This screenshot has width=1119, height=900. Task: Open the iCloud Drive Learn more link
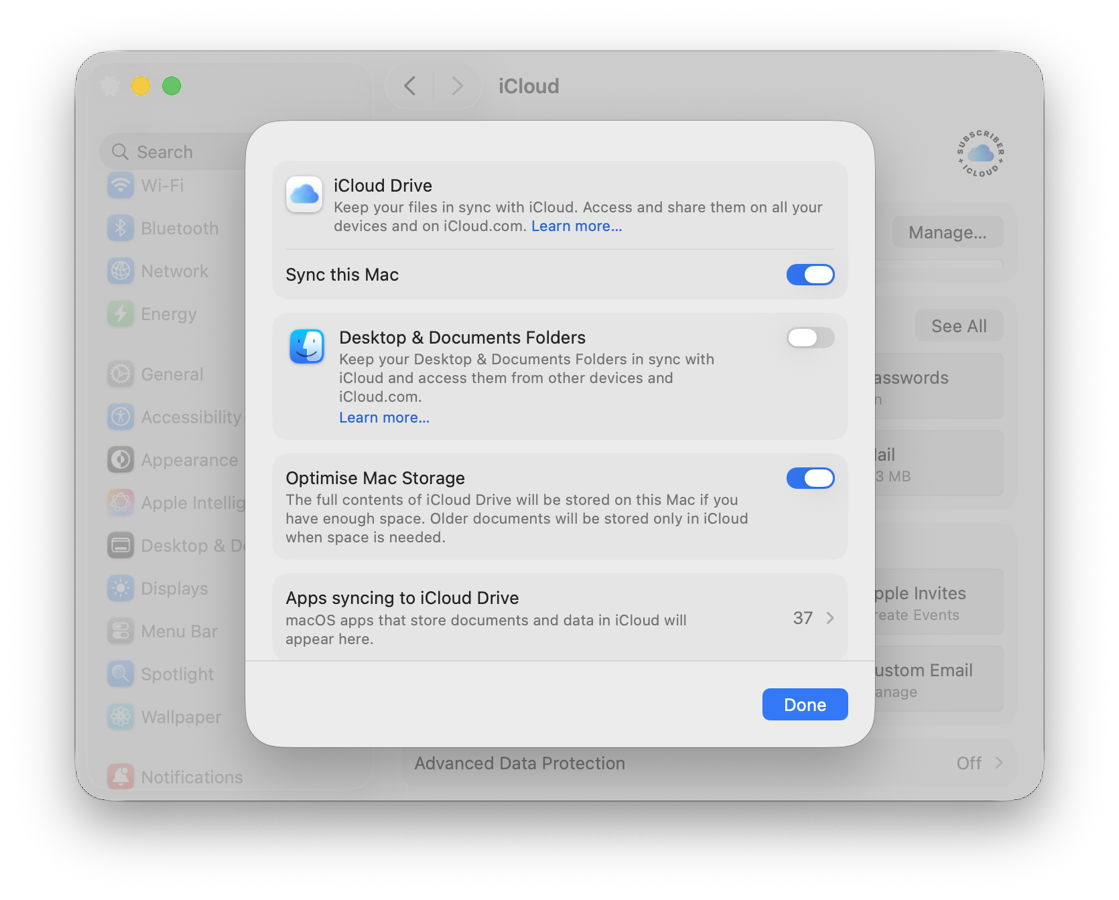tap(576, 226)
